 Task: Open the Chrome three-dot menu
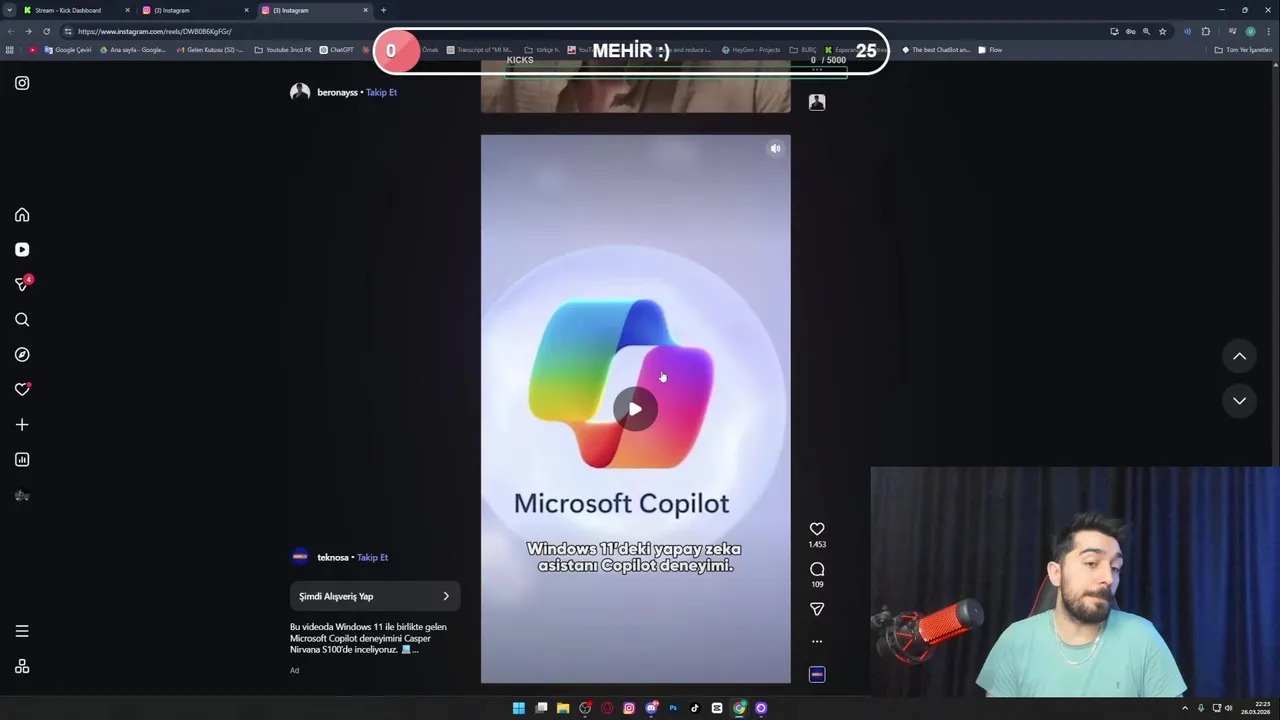coord(1270,31)
